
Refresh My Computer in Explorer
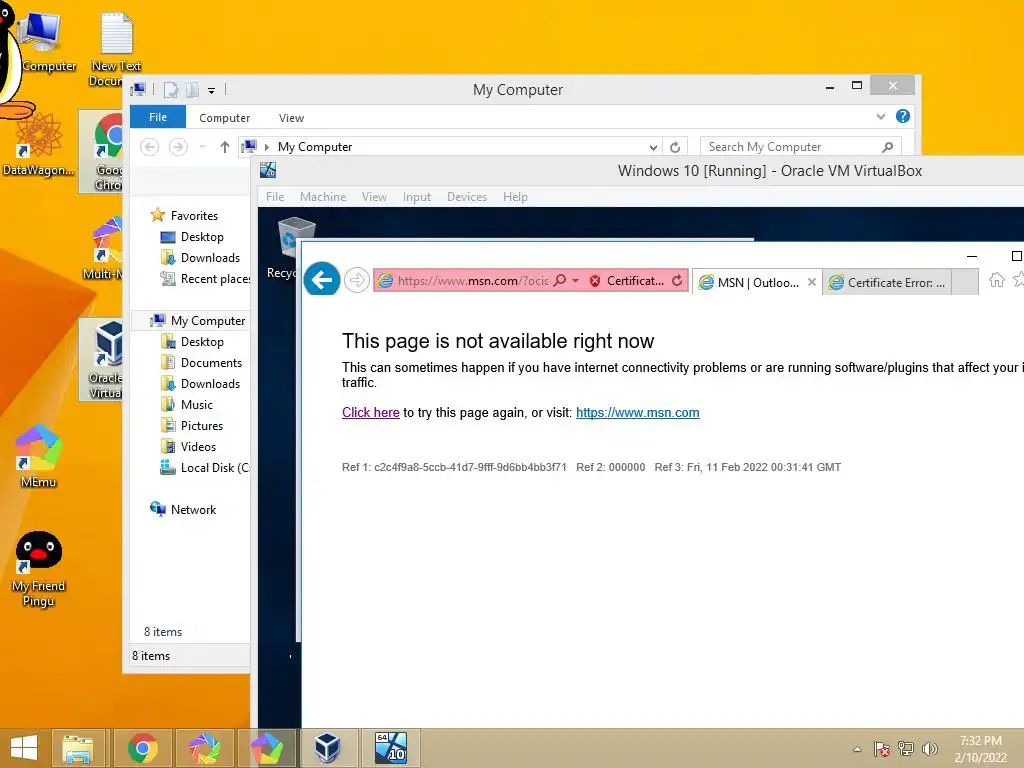[675, 147]
